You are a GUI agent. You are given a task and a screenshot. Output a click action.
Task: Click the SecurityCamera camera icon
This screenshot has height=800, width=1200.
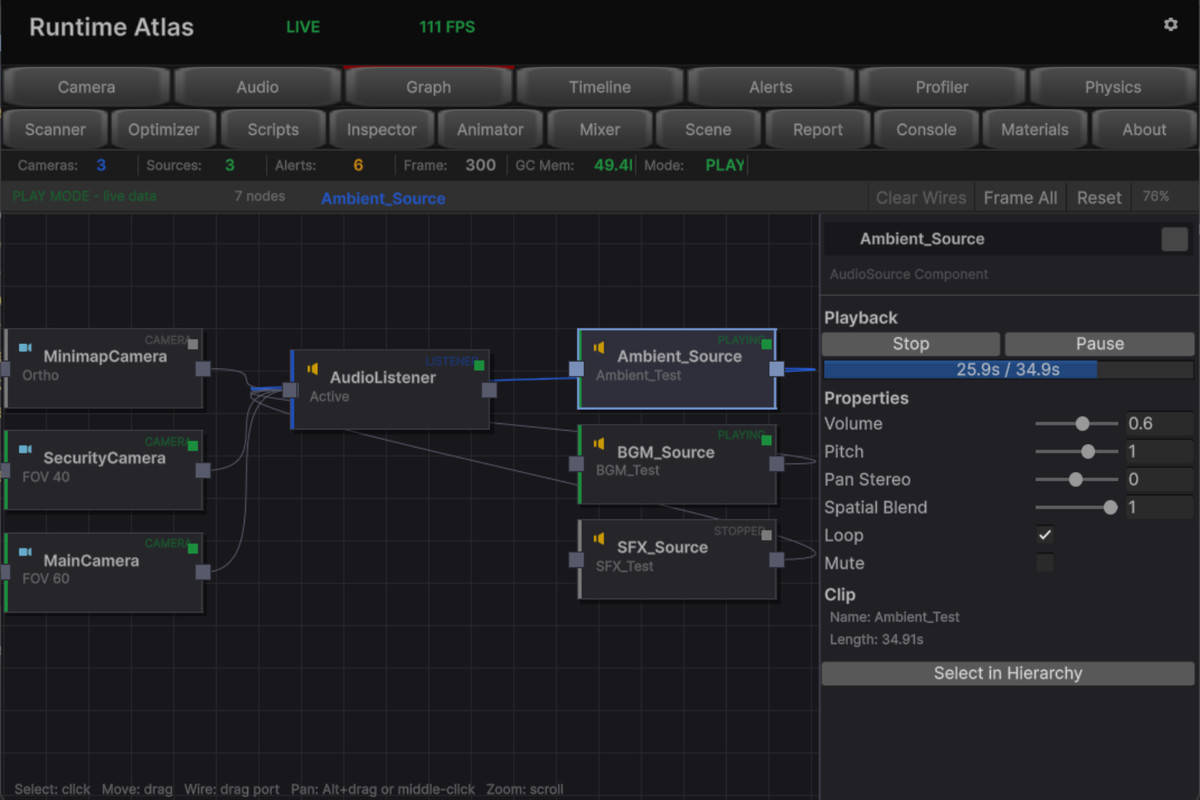coord(25,449)
